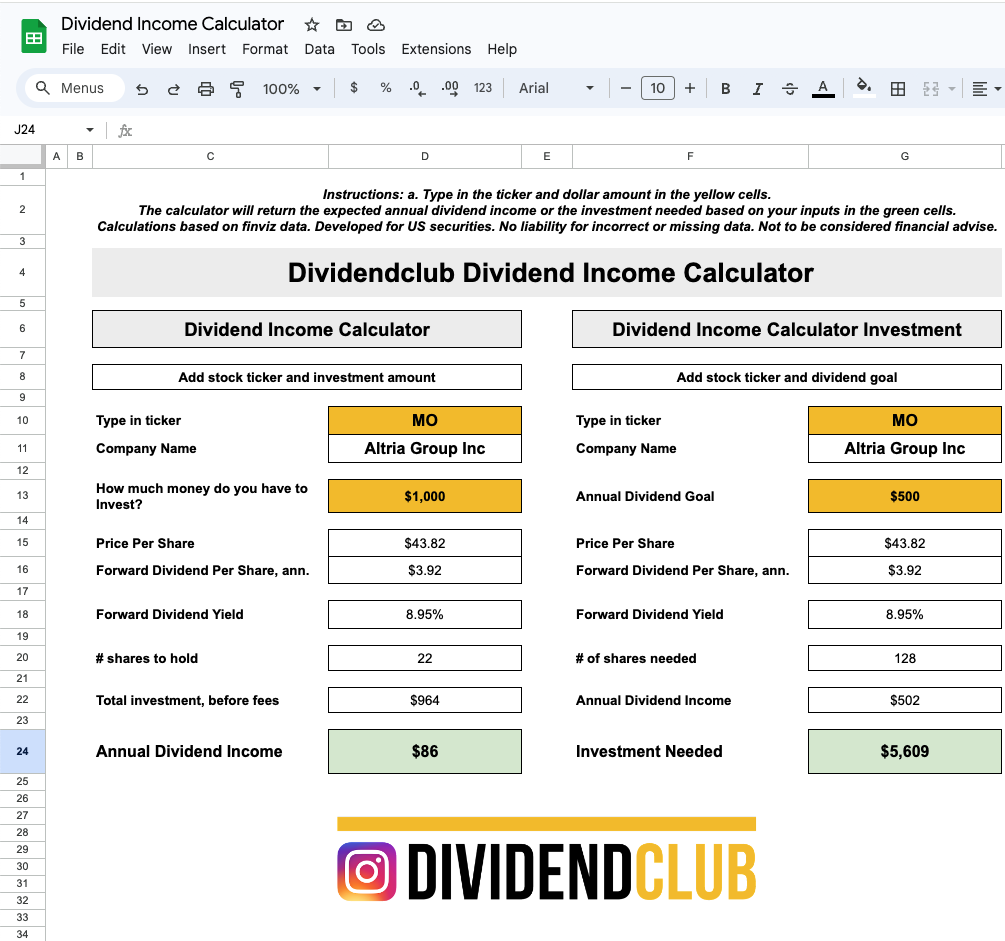Click the Increase decimal places icon

point(448,88)
